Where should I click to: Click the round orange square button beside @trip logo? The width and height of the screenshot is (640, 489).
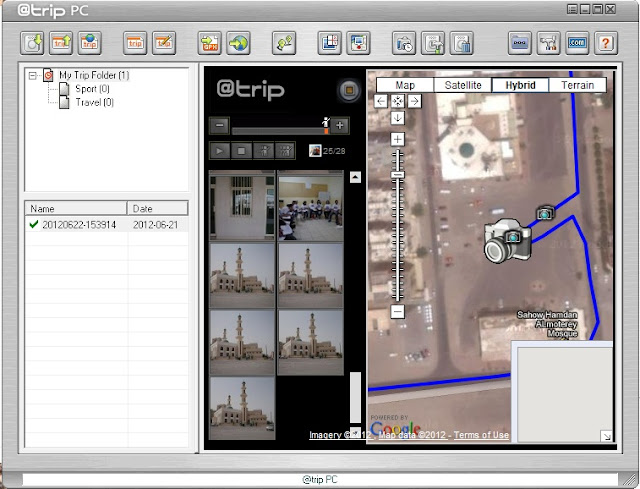point(349,90)
